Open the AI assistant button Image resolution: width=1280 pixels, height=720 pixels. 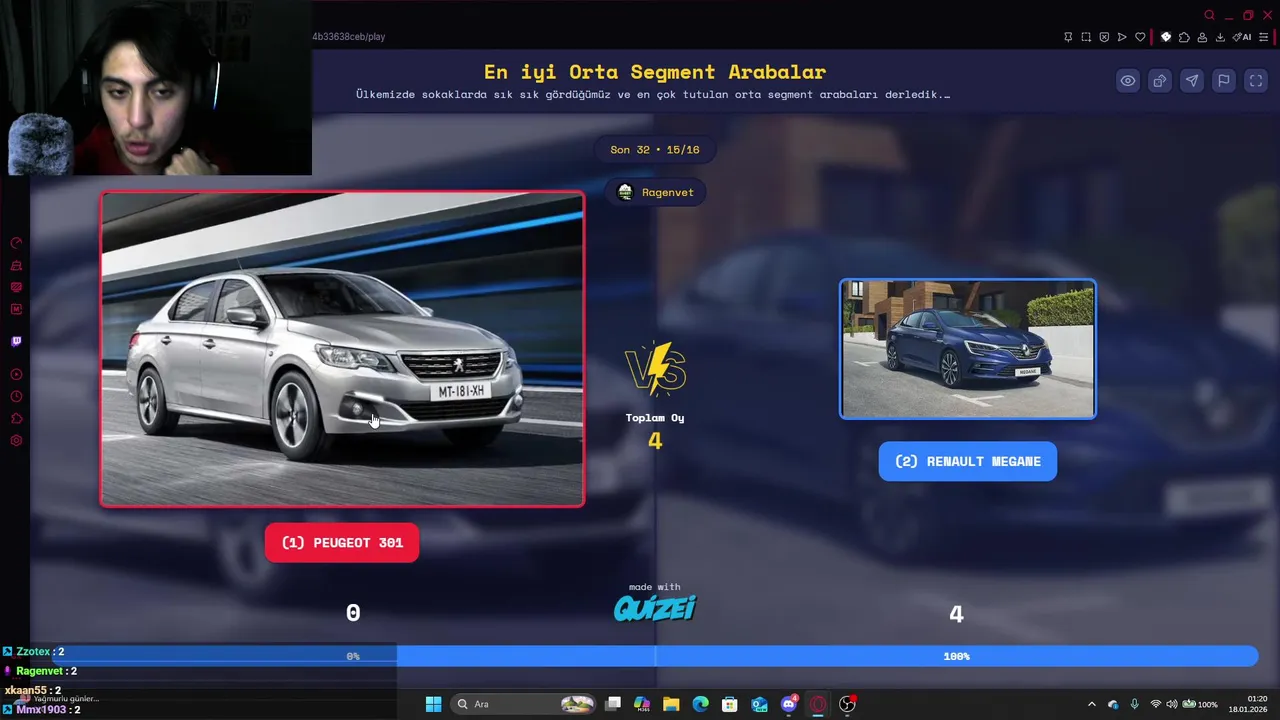coord(1242,37)
